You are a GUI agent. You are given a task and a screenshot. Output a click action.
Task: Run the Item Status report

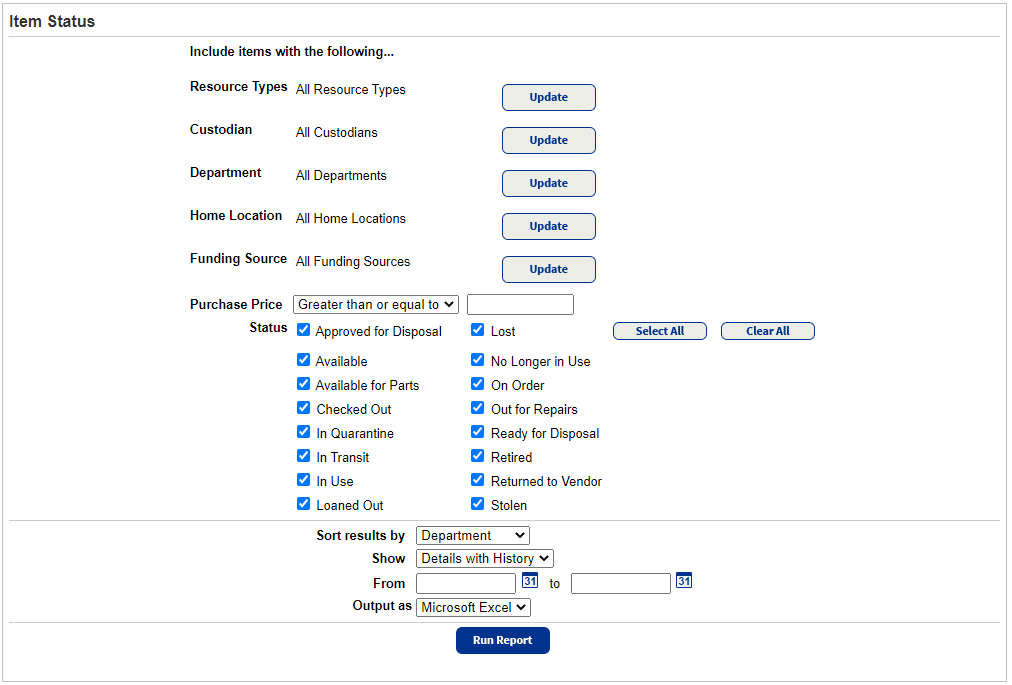tap(502, 640)
